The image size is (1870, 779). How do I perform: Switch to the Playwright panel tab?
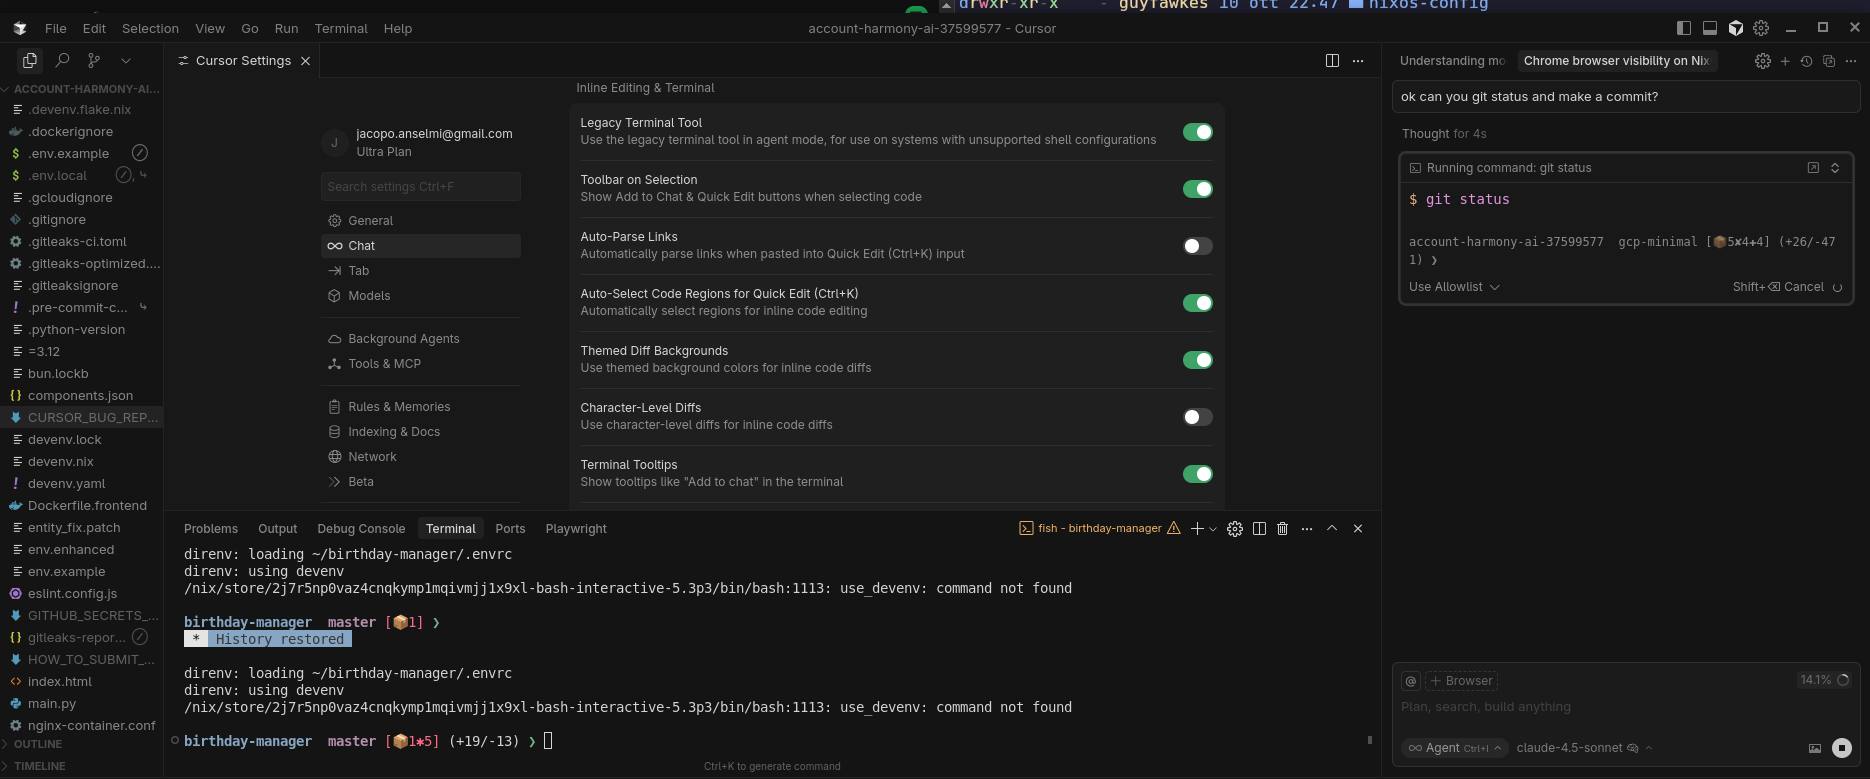pos(576,529)
